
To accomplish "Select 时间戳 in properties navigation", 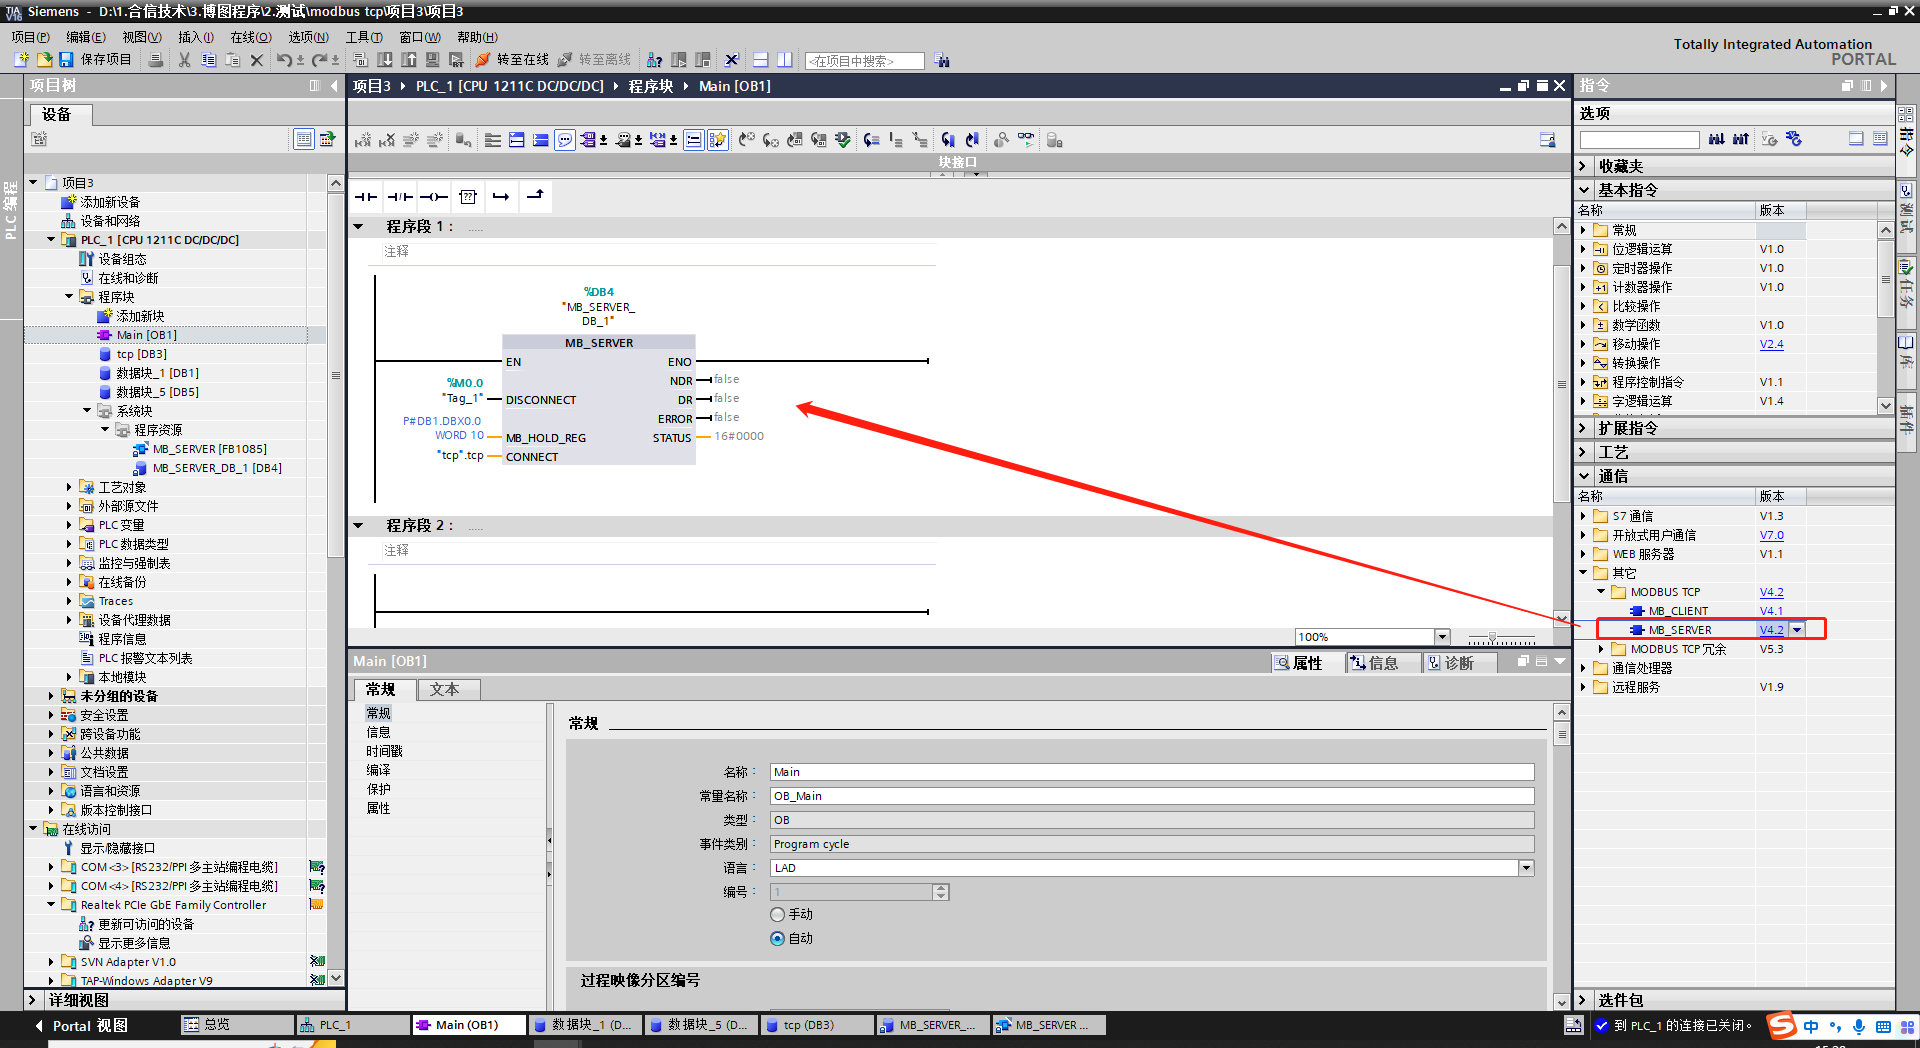I will pyautogui.click(x=384, y=751).
